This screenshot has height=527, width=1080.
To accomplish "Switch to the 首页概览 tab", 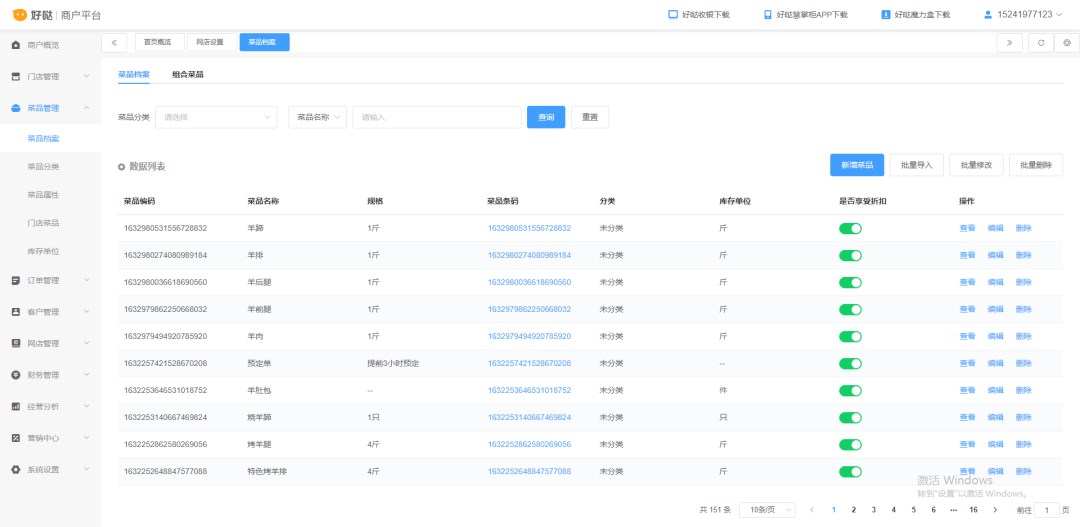I will coord(159,43).
